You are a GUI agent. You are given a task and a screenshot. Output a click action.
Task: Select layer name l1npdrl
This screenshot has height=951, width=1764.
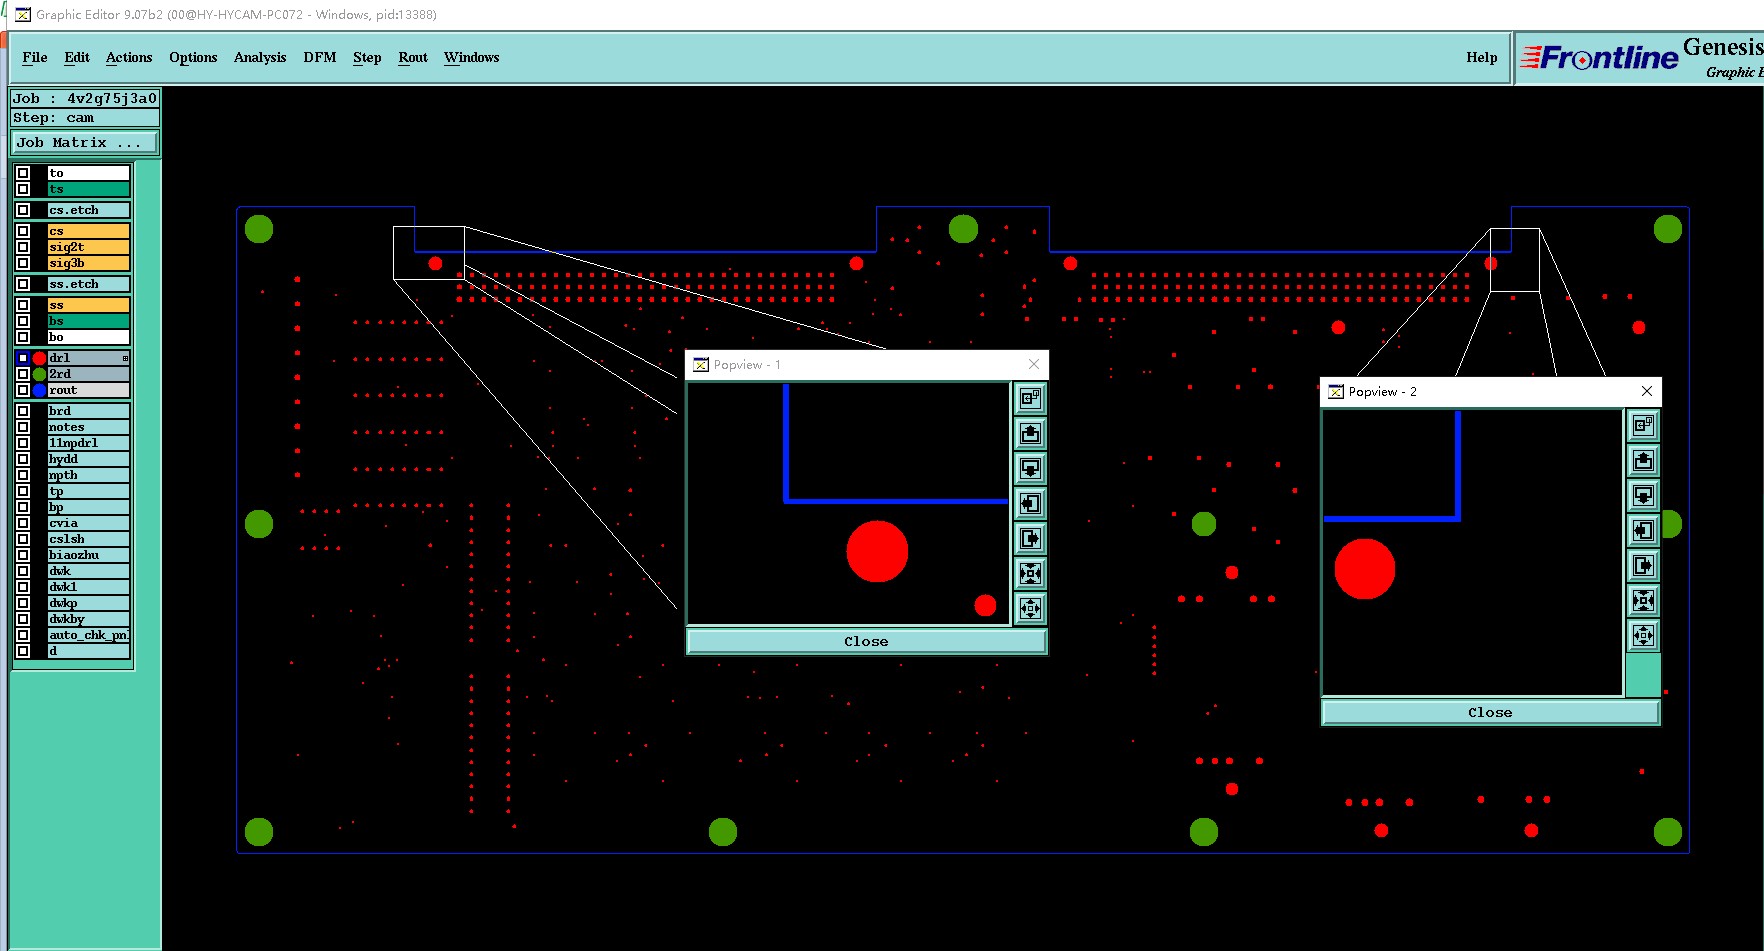click(x=89, y=443)
